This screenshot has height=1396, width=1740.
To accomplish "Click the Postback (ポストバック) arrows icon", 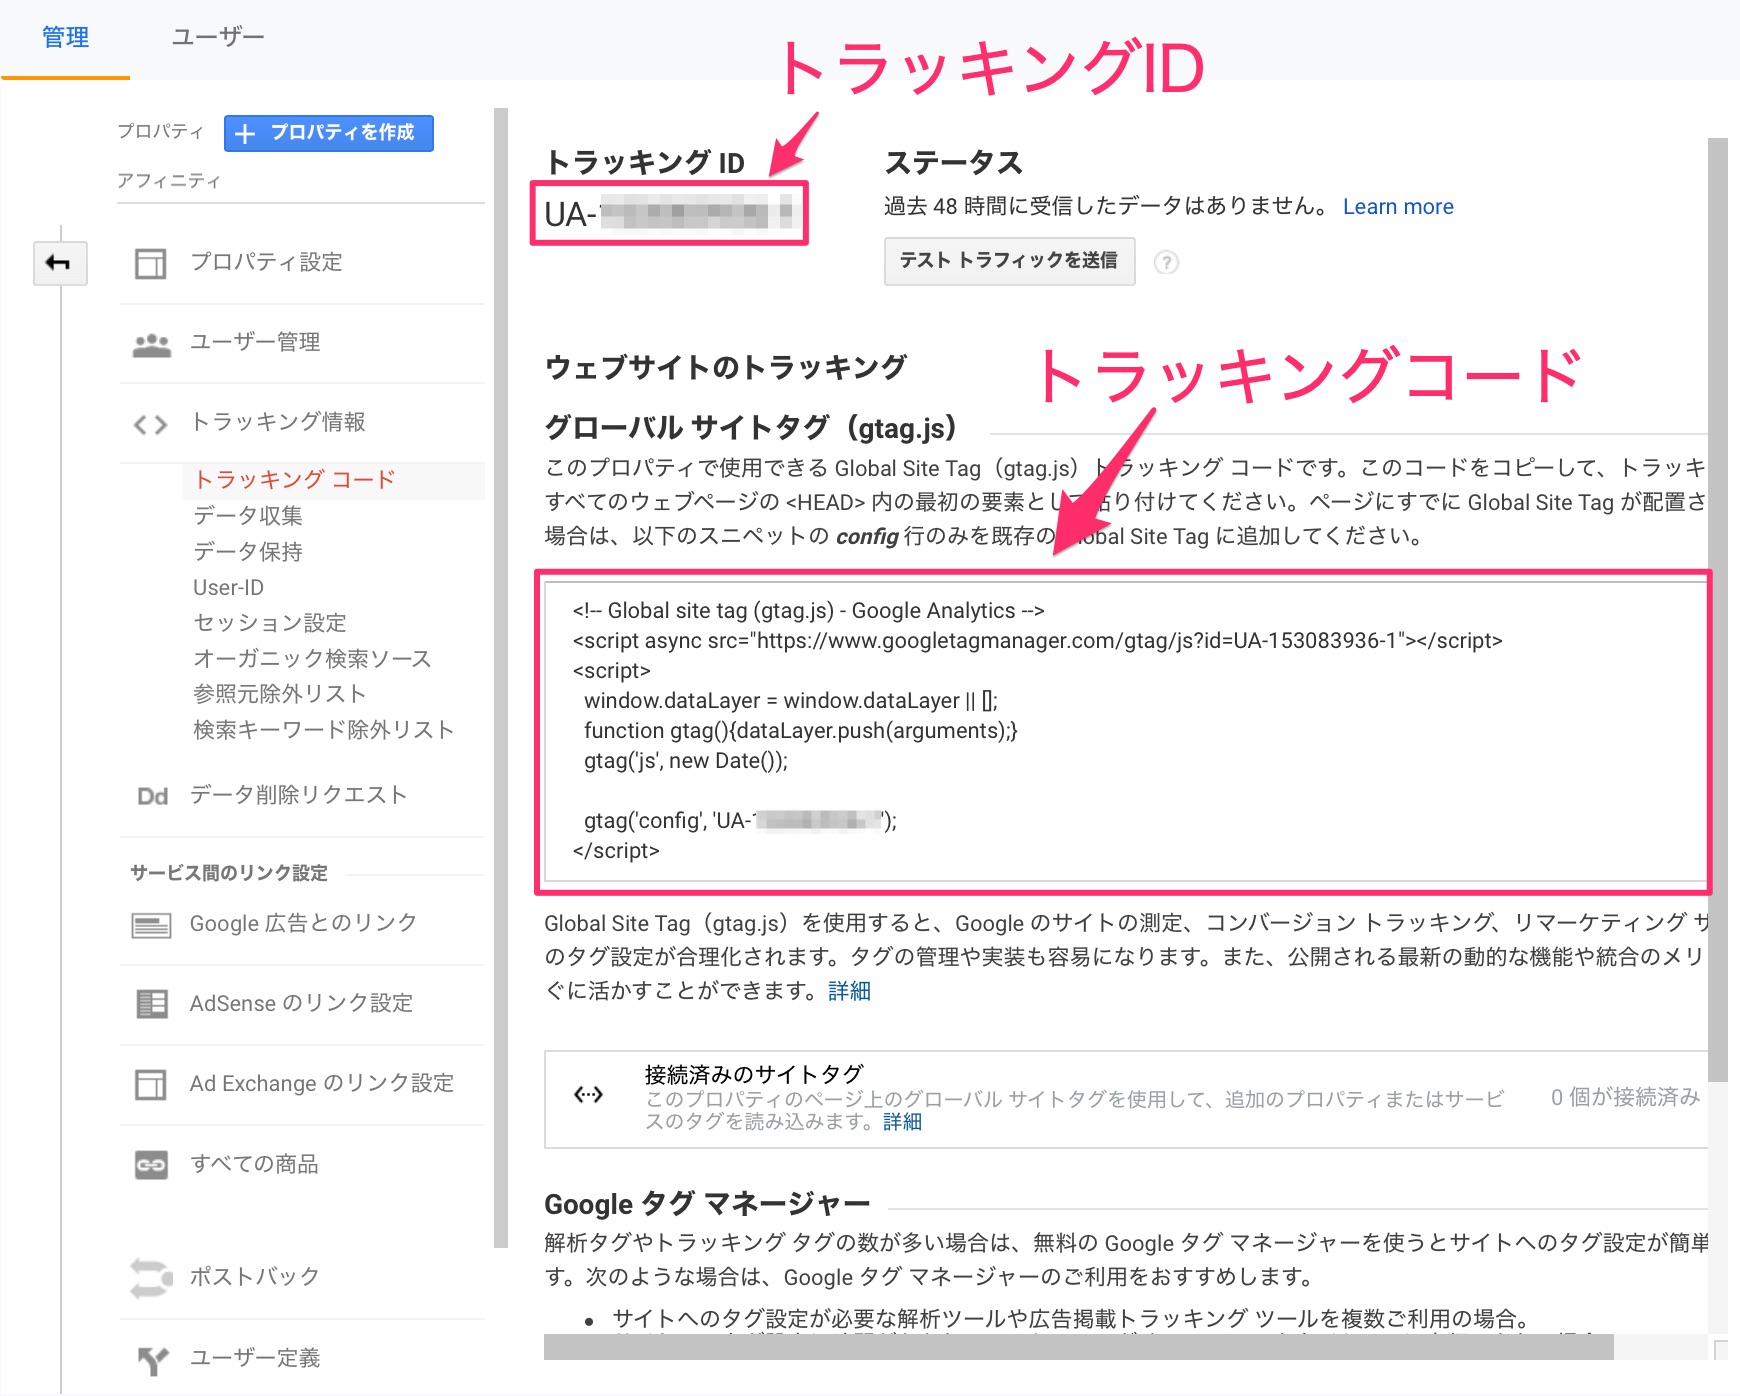I will (151, 1277).
